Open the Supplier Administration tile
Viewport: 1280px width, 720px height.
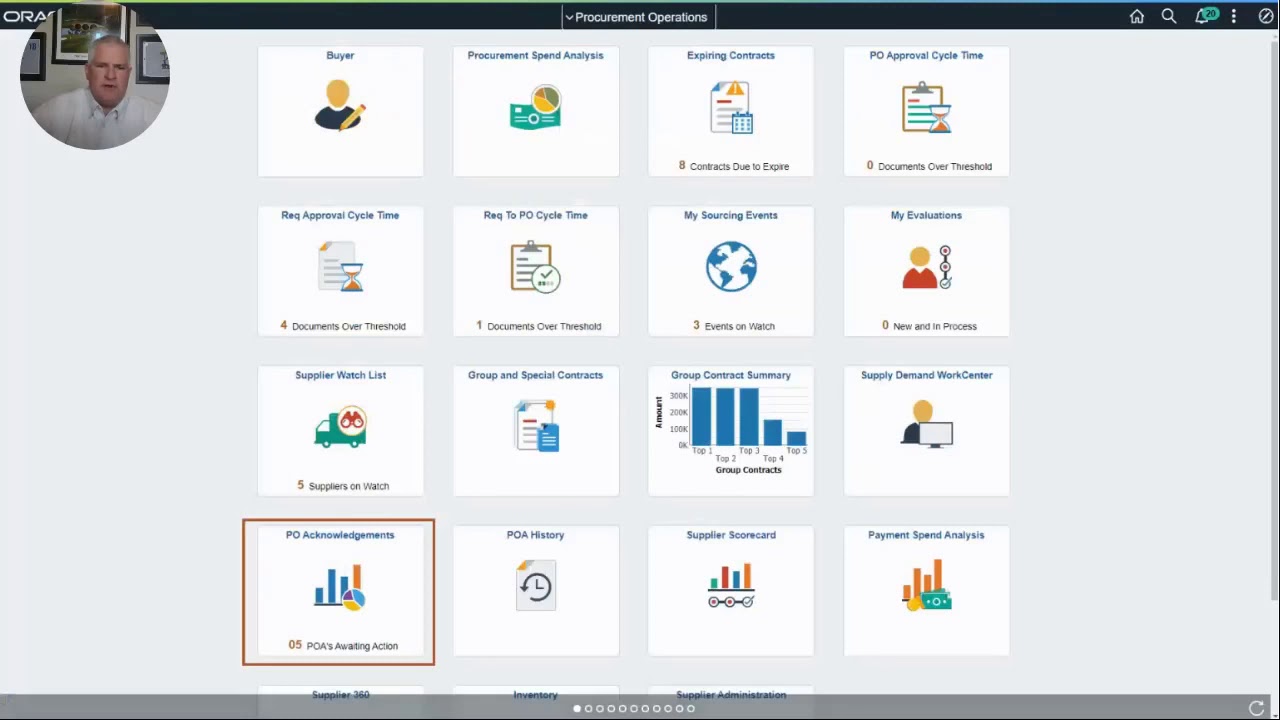click(x=731, y=702)
